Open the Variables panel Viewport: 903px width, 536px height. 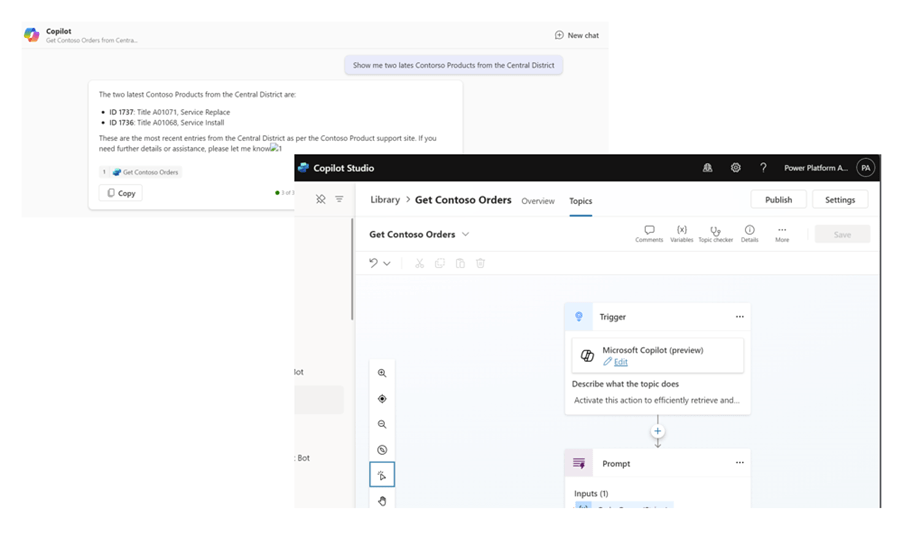[x=681, y=234]
